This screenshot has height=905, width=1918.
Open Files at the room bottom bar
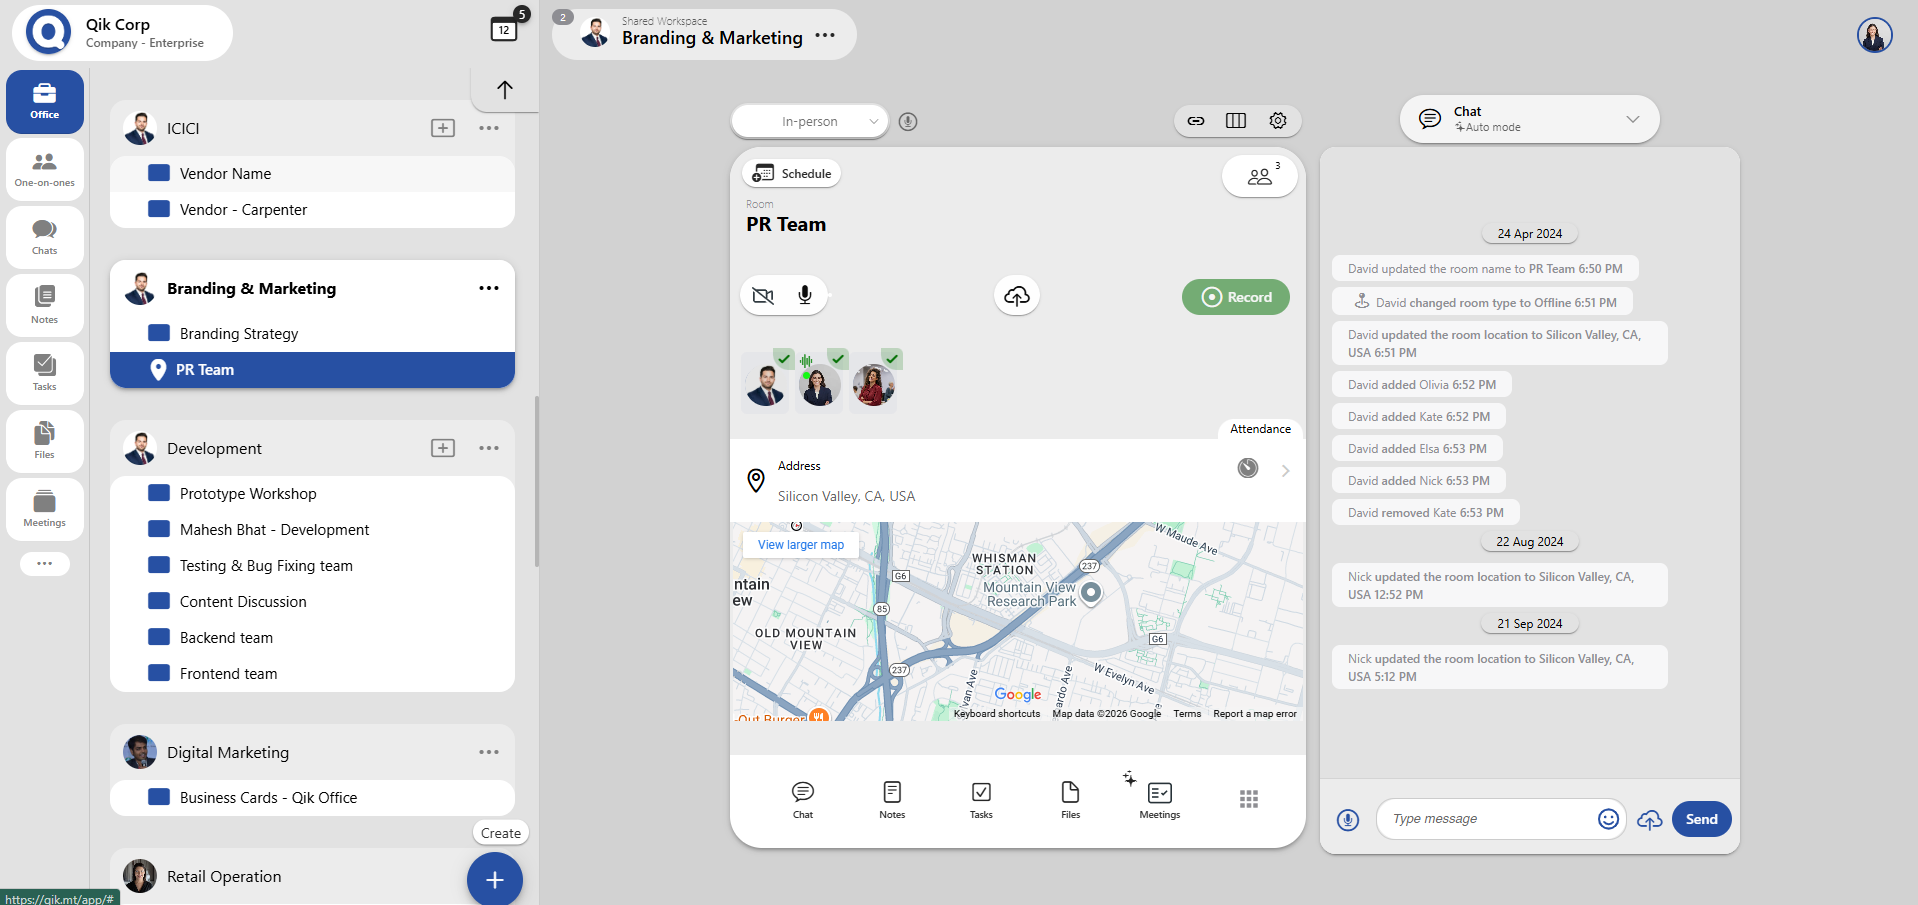1070,800
